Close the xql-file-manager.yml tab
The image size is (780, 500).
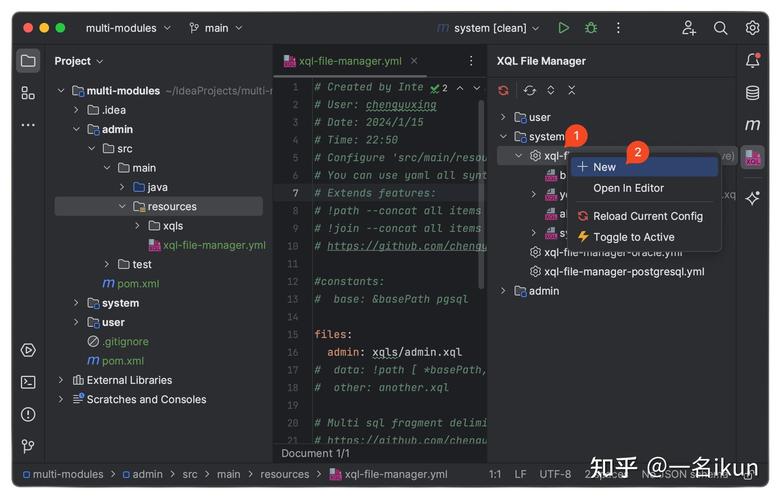414,61
